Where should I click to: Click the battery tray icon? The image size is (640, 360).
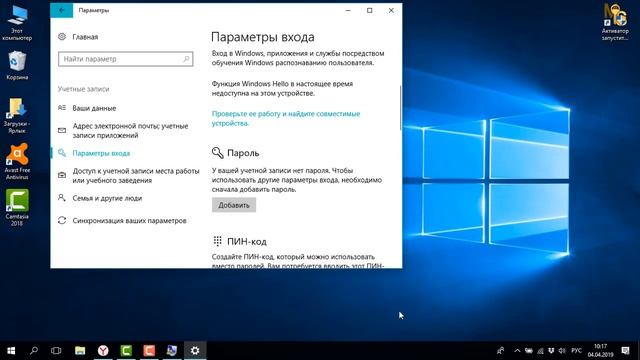pos(529,351)
